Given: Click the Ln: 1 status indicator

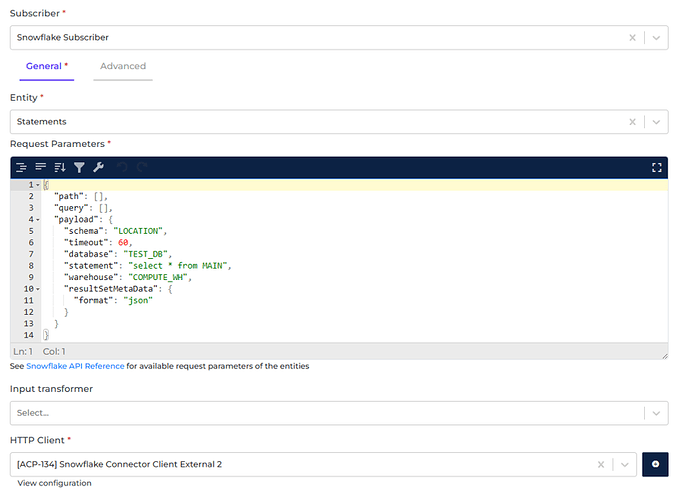Looking at the screenshot, I should pyautogui.click(x=23, y=352).
